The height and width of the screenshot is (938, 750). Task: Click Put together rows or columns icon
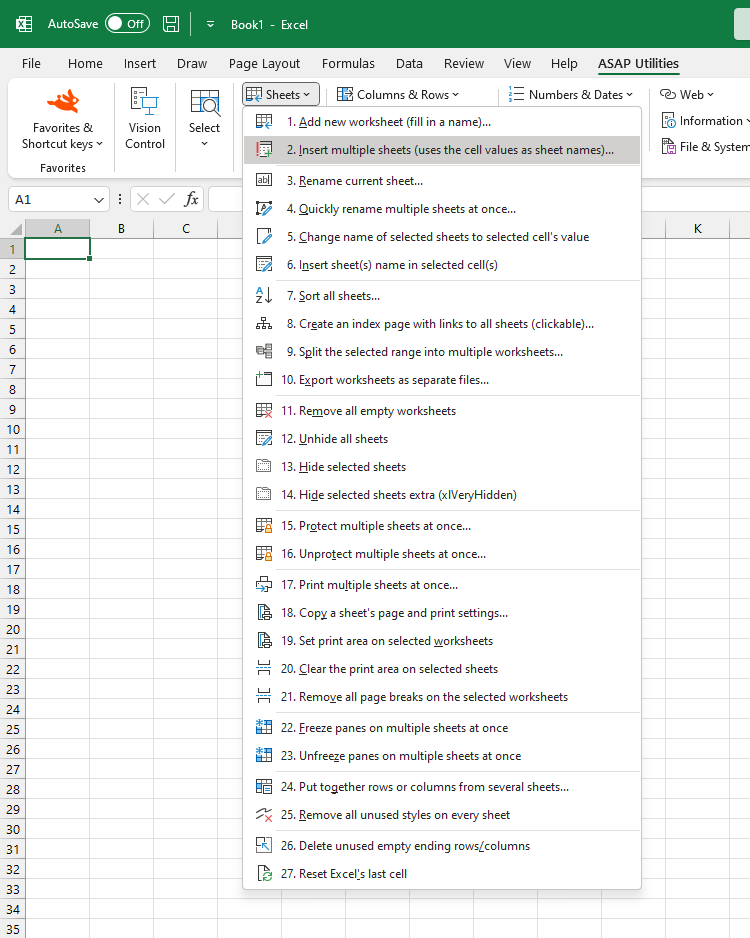264,787
